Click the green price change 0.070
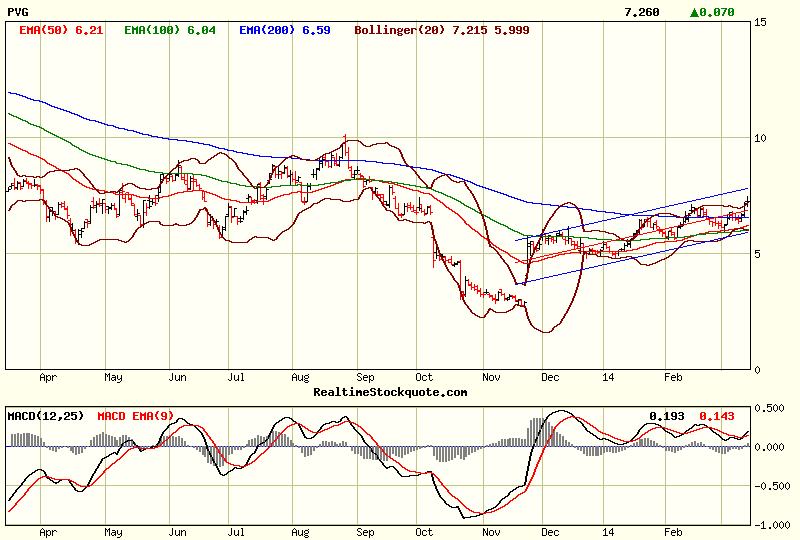This screenshot has height=540, width=800. click(712, 12)
